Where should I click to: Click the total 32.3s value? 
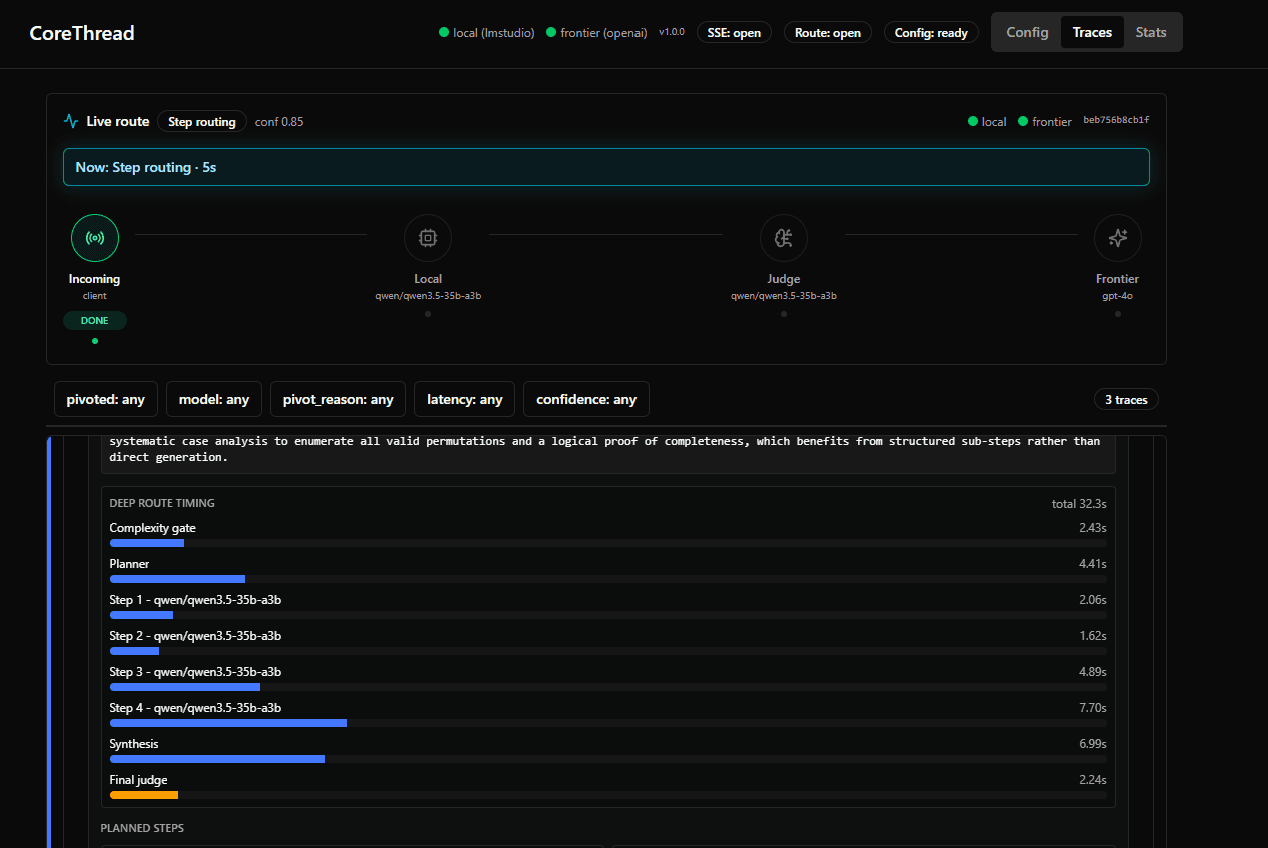tap(1079, 504)
